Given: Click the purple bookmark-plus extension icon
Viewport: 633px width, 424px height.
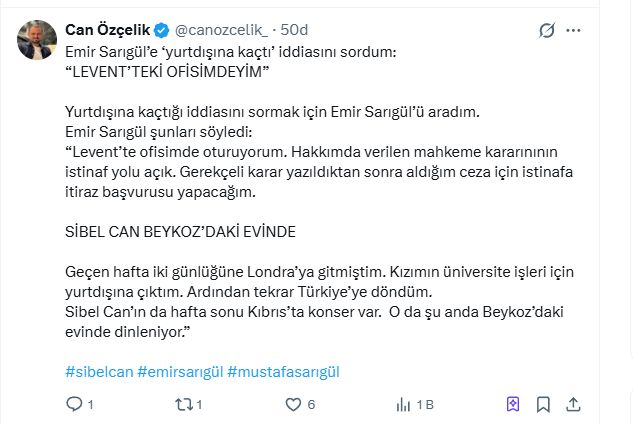Looking at the screenshot, I should 512,404.
